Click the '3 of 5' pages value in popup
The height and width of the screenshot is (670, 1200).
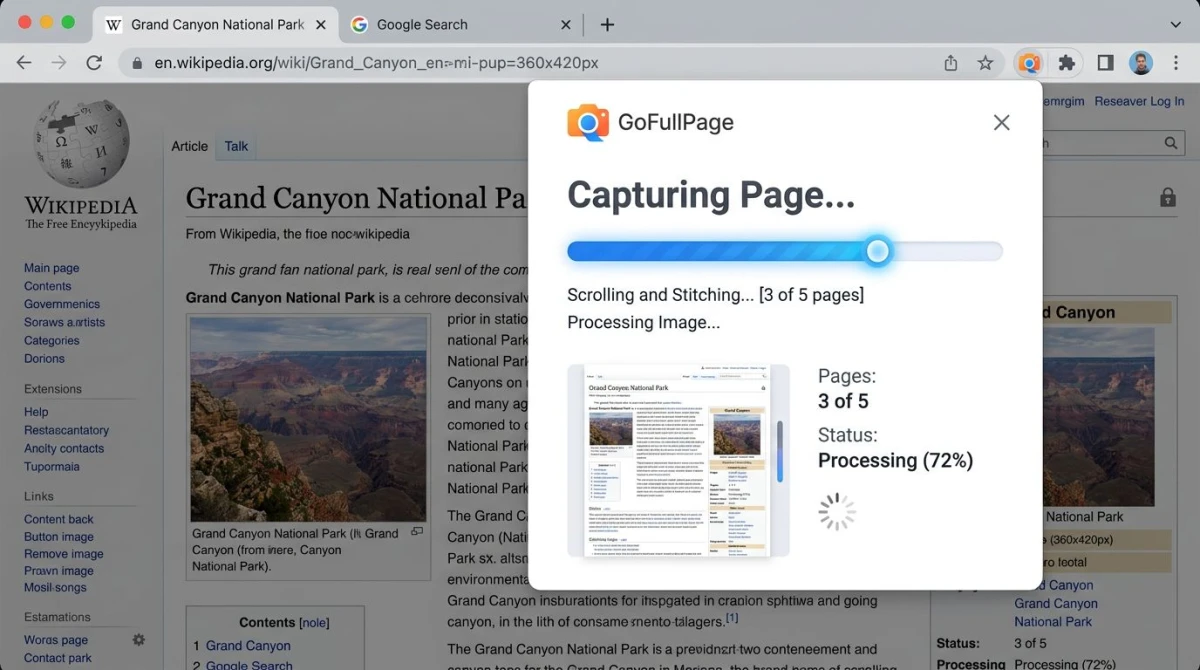[x=843, y=401]
